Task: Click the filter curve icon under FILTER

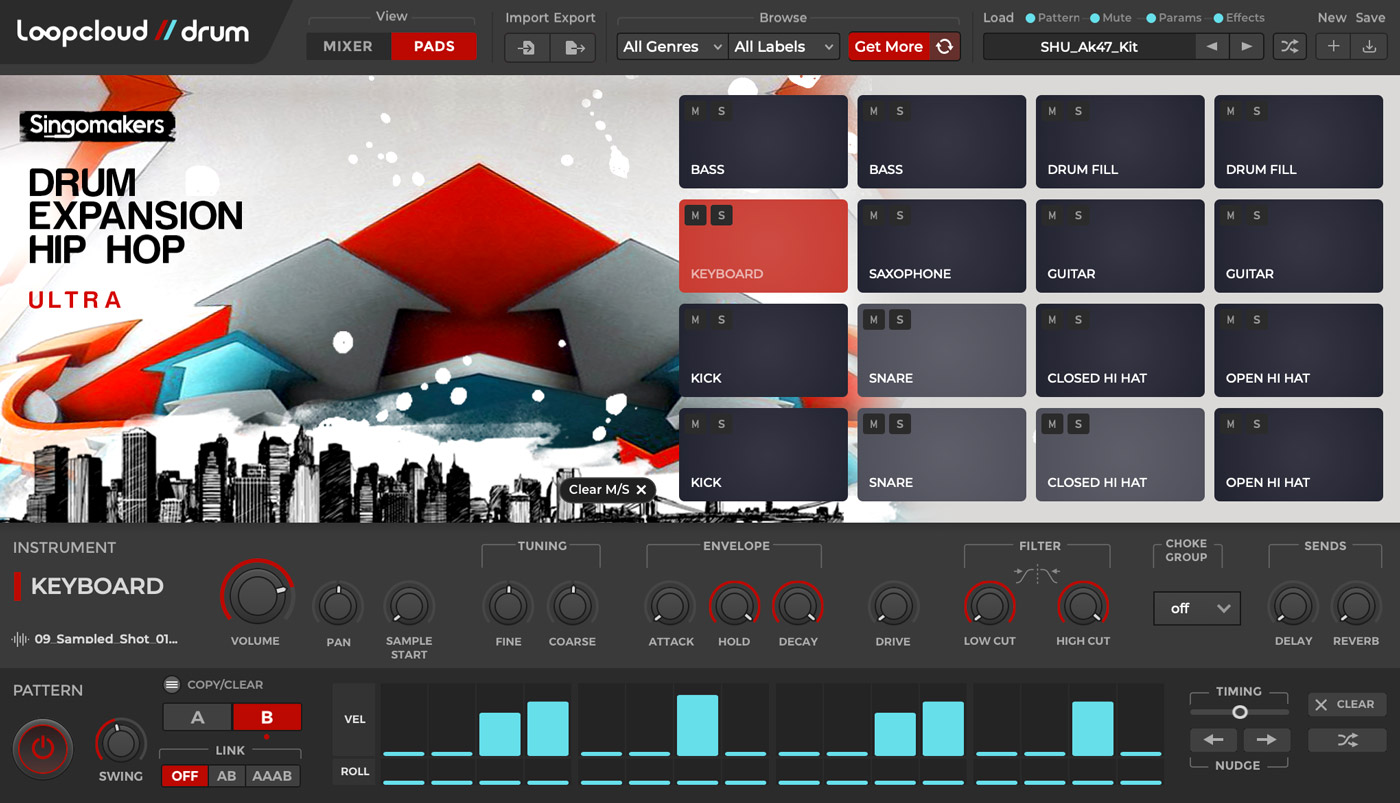Action: [1037, 574]
